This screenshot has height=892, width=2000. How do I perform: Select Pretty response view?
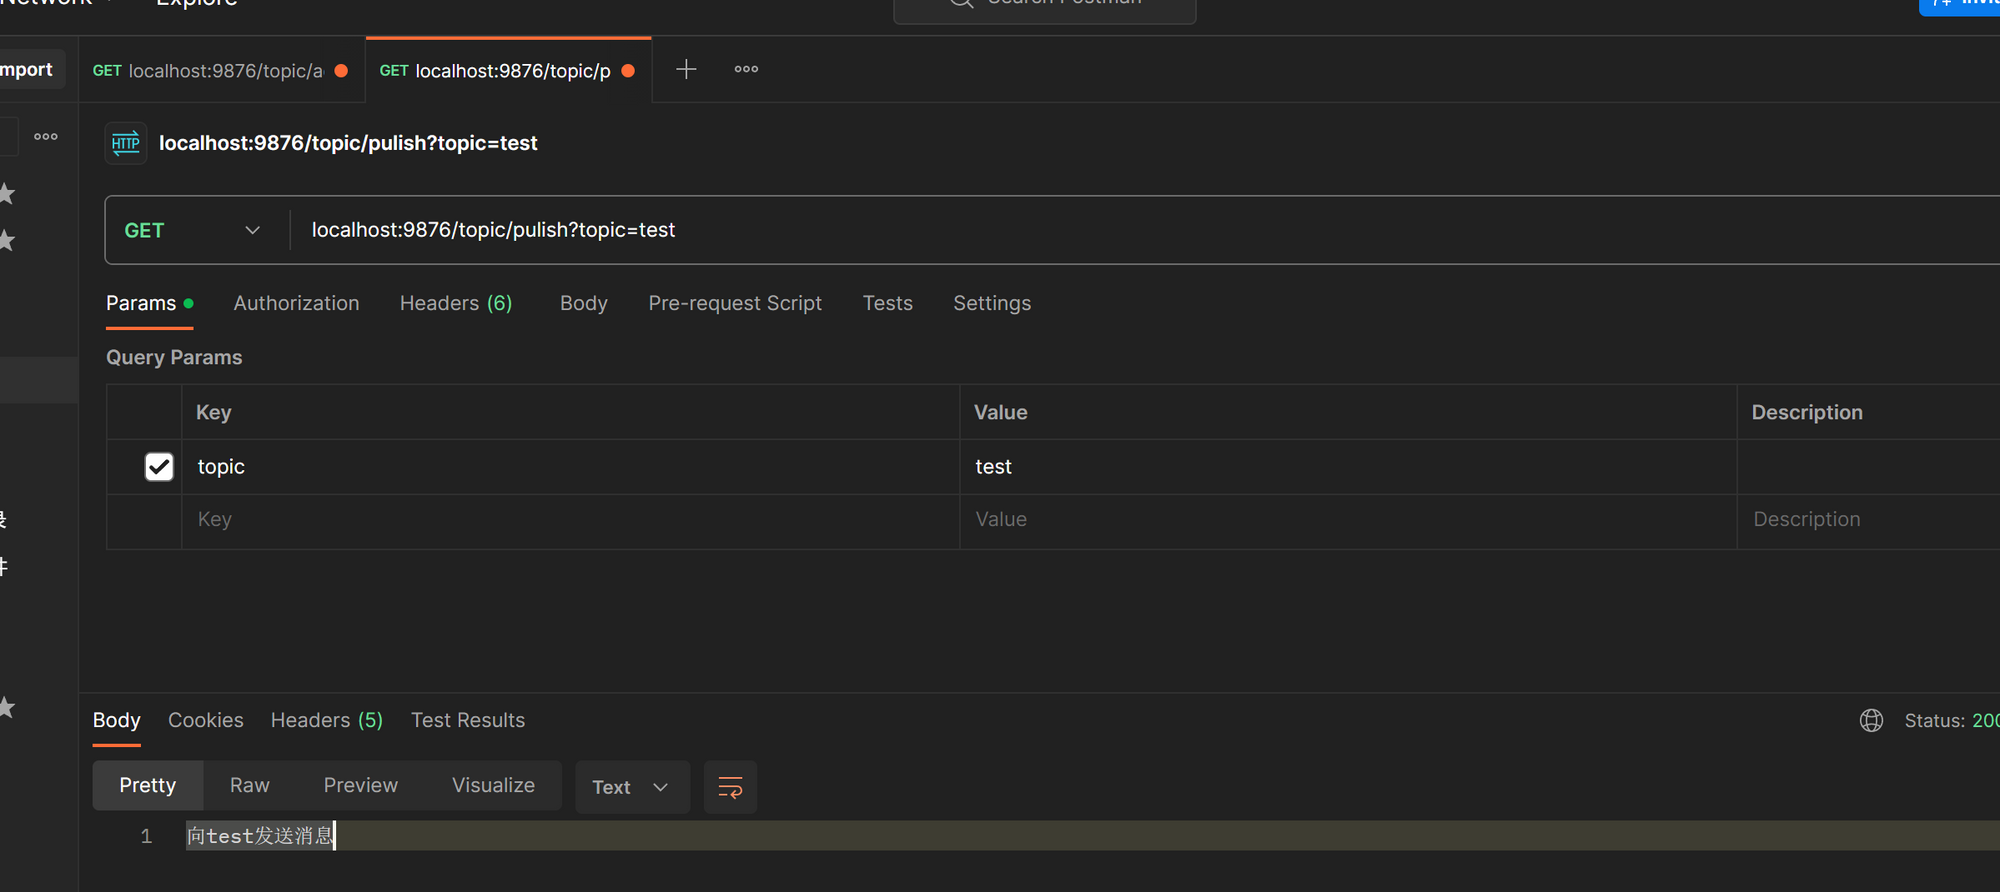[x=148, y=786]
